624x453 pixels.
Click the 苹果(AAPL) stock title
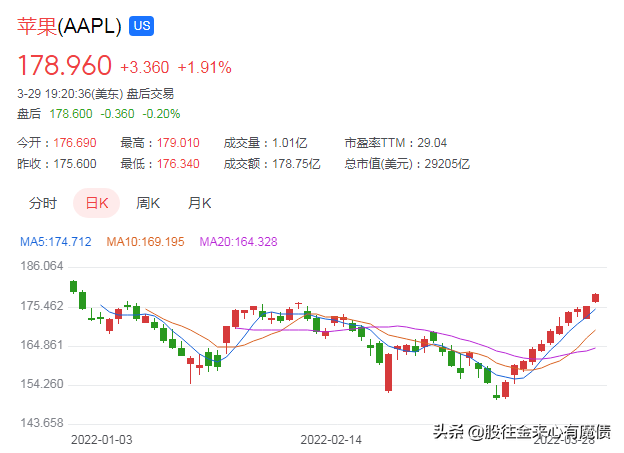[69, 26]
